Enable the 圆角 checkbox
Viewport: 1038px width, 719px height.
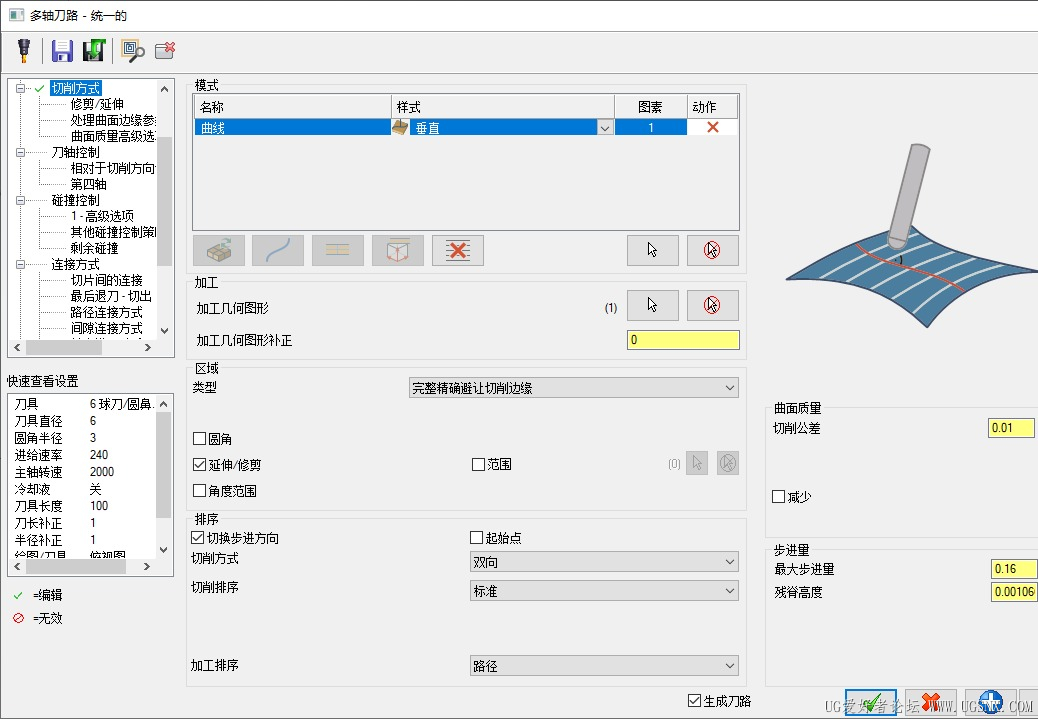coord(199,438)
